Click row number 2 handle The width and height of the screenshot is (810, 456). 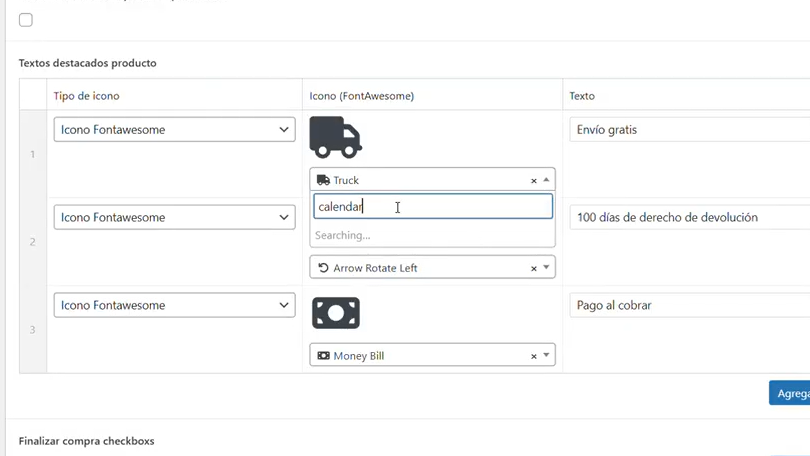pos(32,242)
